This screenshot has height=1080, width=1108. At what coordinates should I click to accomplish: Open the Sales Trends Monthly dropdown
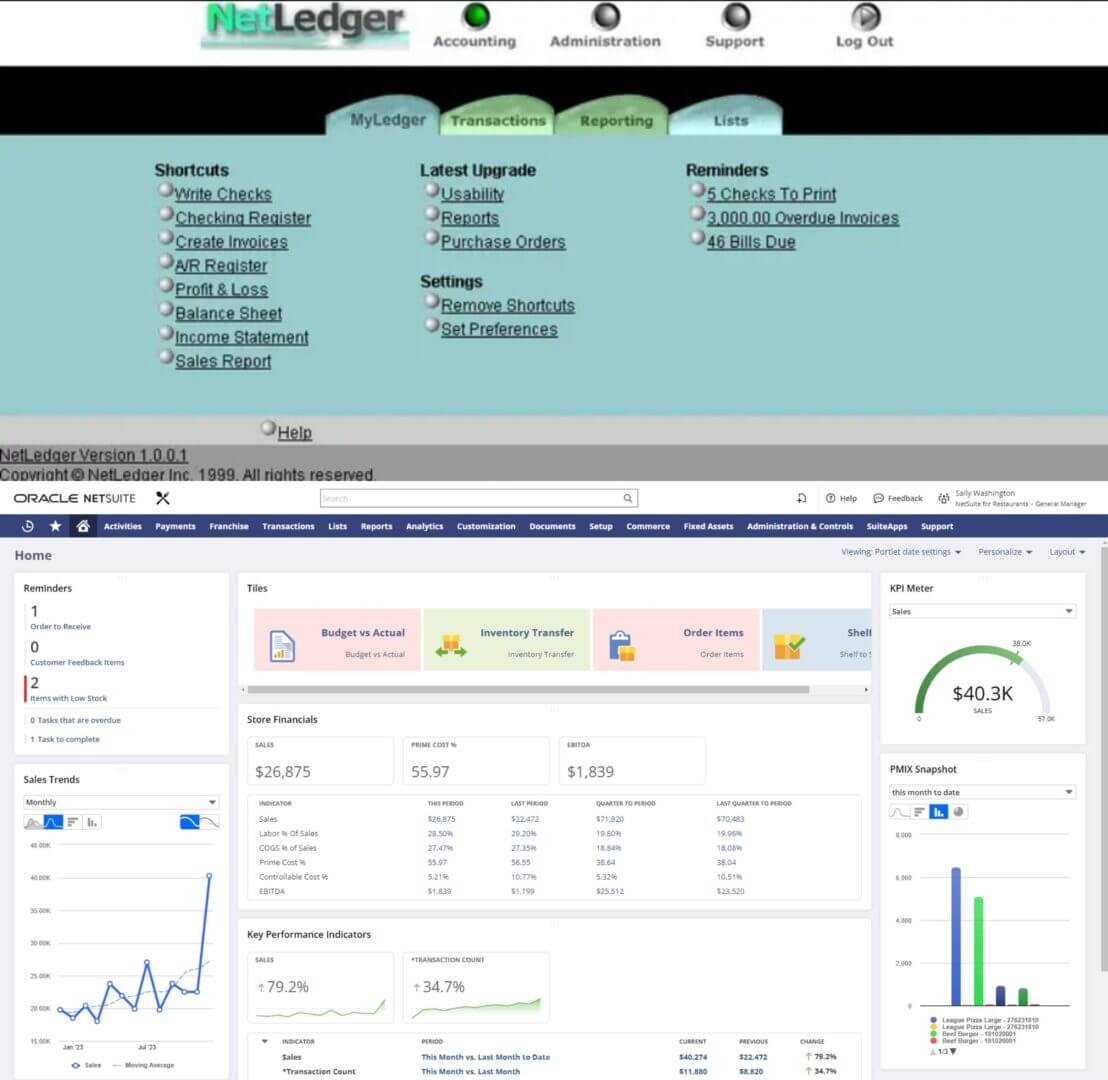[x=121, y=802]
